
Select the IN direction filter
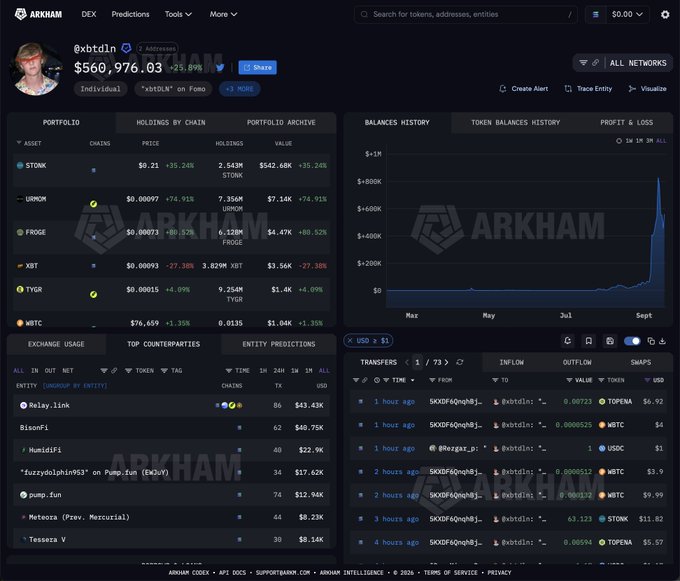click(x=34, y=371)
